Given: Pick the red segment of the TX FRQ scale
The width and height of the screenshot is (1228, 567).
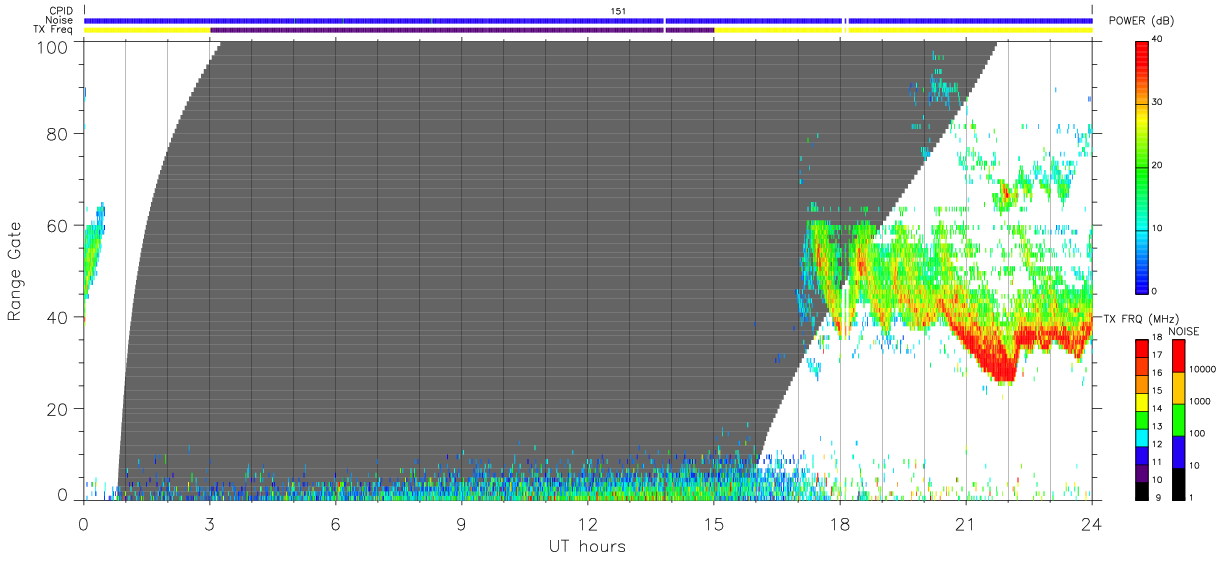Looking at the screenshot, I should coord(1142,348).
